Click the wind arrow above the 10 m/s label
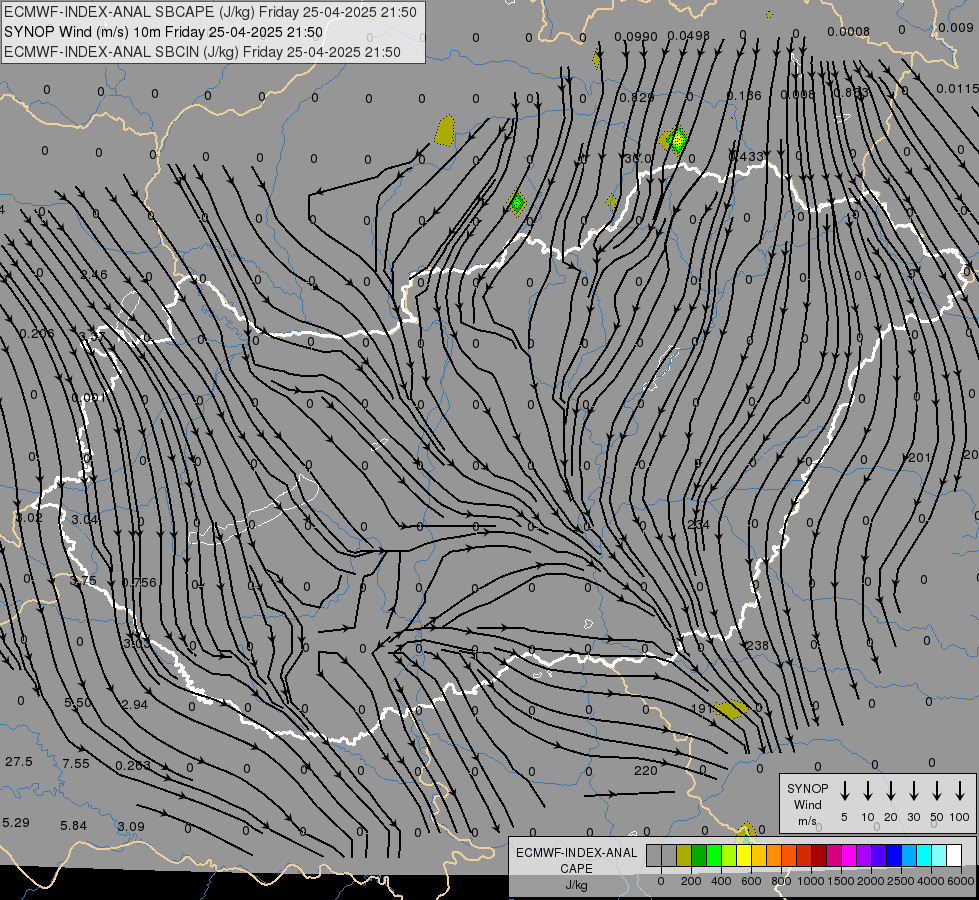This screenshot has height=900, width=979. click(x=868, y=791)
